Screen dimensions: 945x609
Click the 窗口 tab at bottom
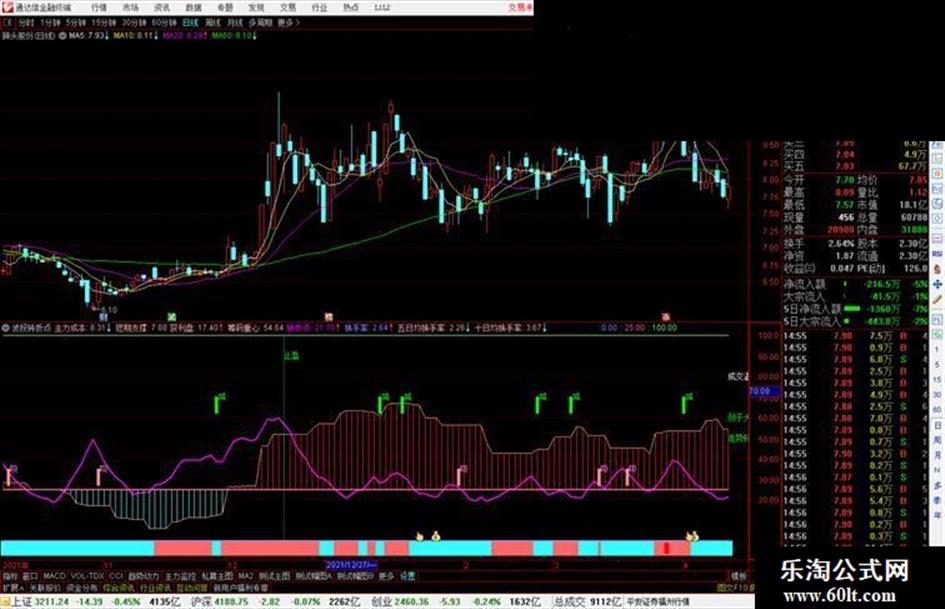(x=30, y=576)
